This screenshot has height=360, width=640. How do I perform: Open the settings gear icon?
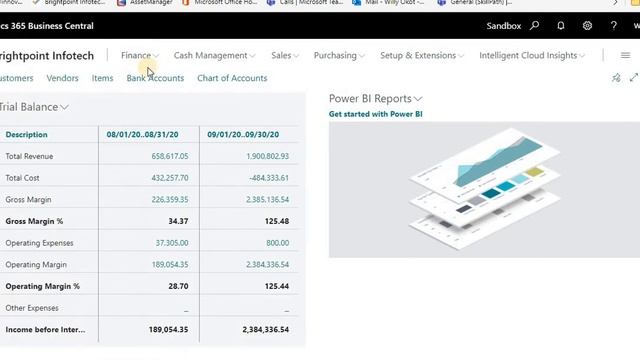click(587, 26)
